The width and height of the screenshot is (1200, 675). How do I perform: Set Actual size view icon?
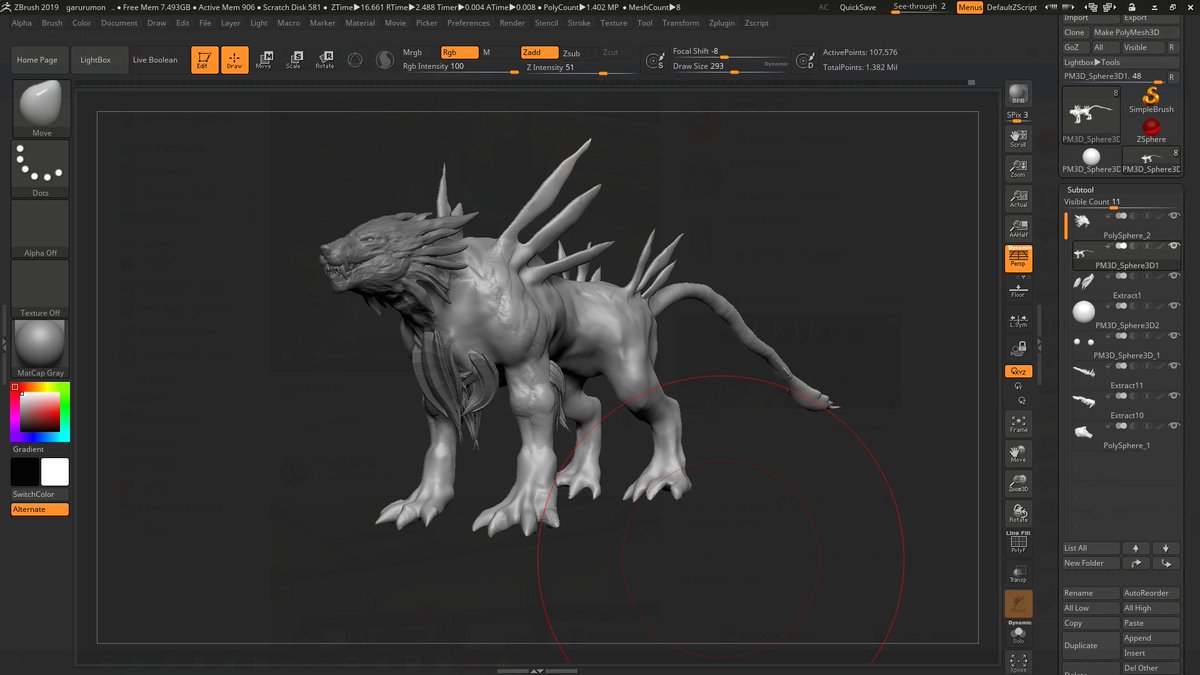(x=1018, y=198)
